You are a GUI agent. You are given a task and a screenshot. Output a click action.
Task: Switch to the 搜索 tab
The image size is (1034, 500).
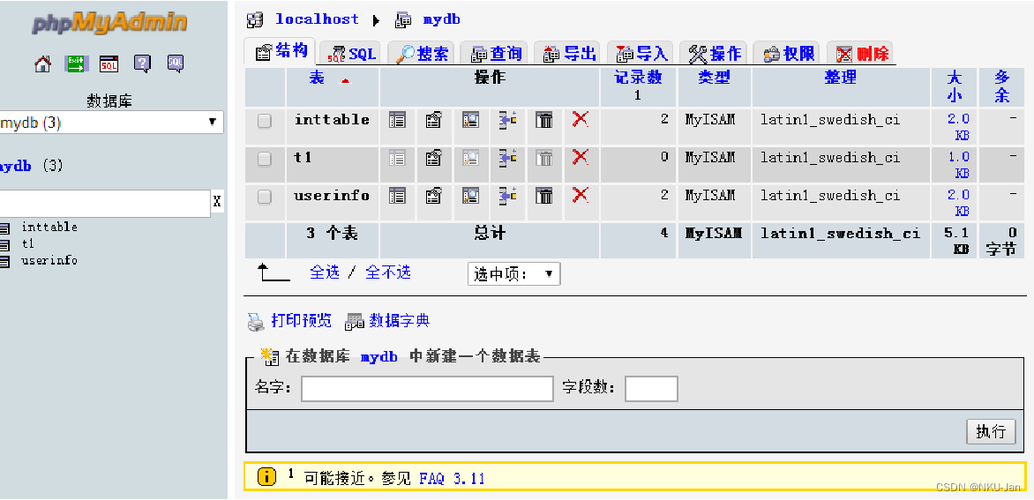pos(423,53)
